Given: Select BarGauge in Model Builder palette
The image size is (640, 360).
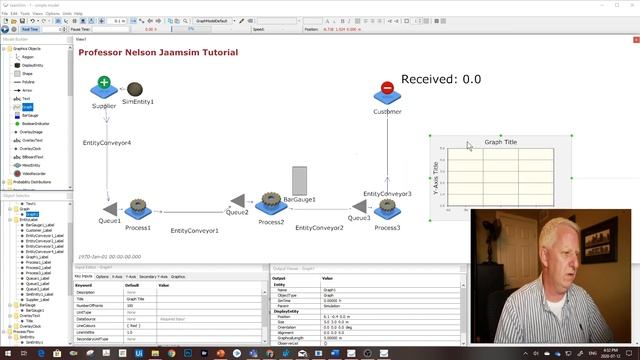Looking at the screenshot, I should coord(30,116).
